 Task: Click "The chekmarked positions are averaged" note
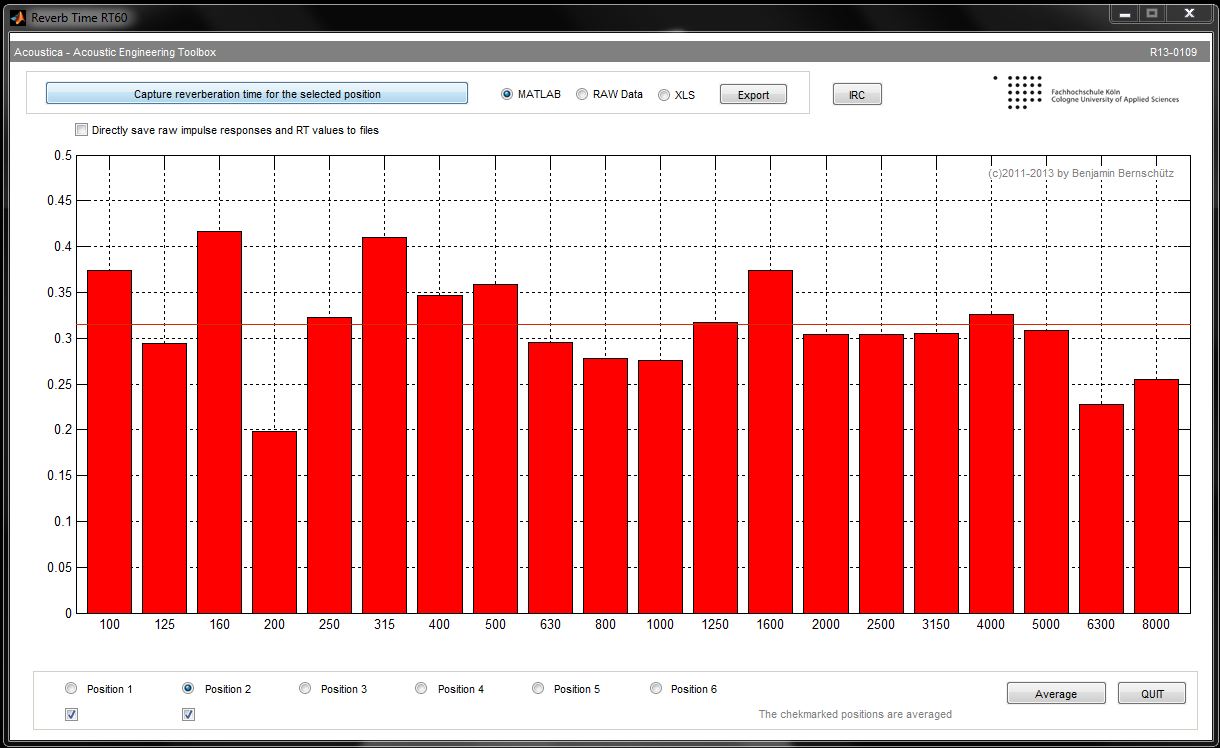pyautogui.click(x=855, y=714)
